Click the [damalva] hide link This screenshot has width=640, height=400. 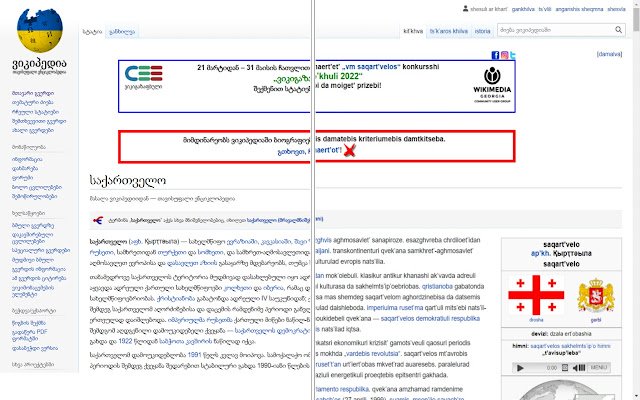609,54
